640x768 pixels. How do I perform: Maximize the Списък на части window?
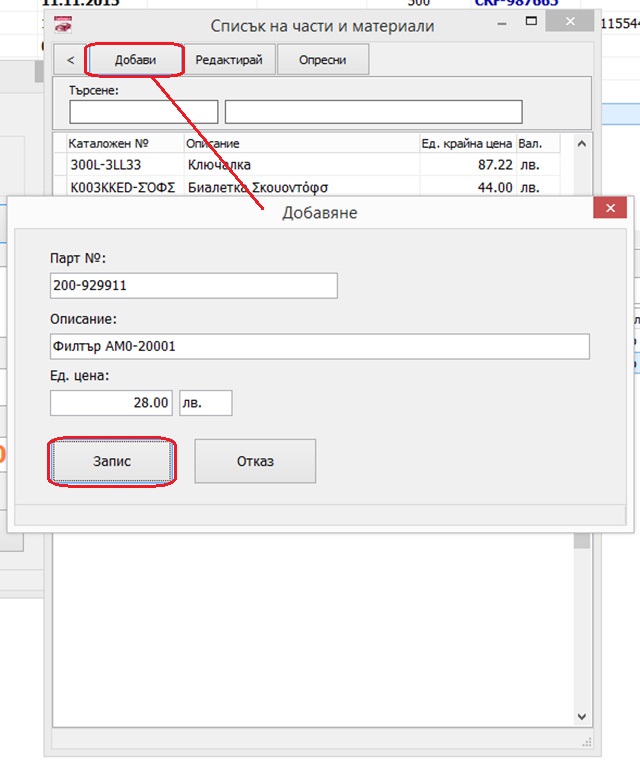531,21
